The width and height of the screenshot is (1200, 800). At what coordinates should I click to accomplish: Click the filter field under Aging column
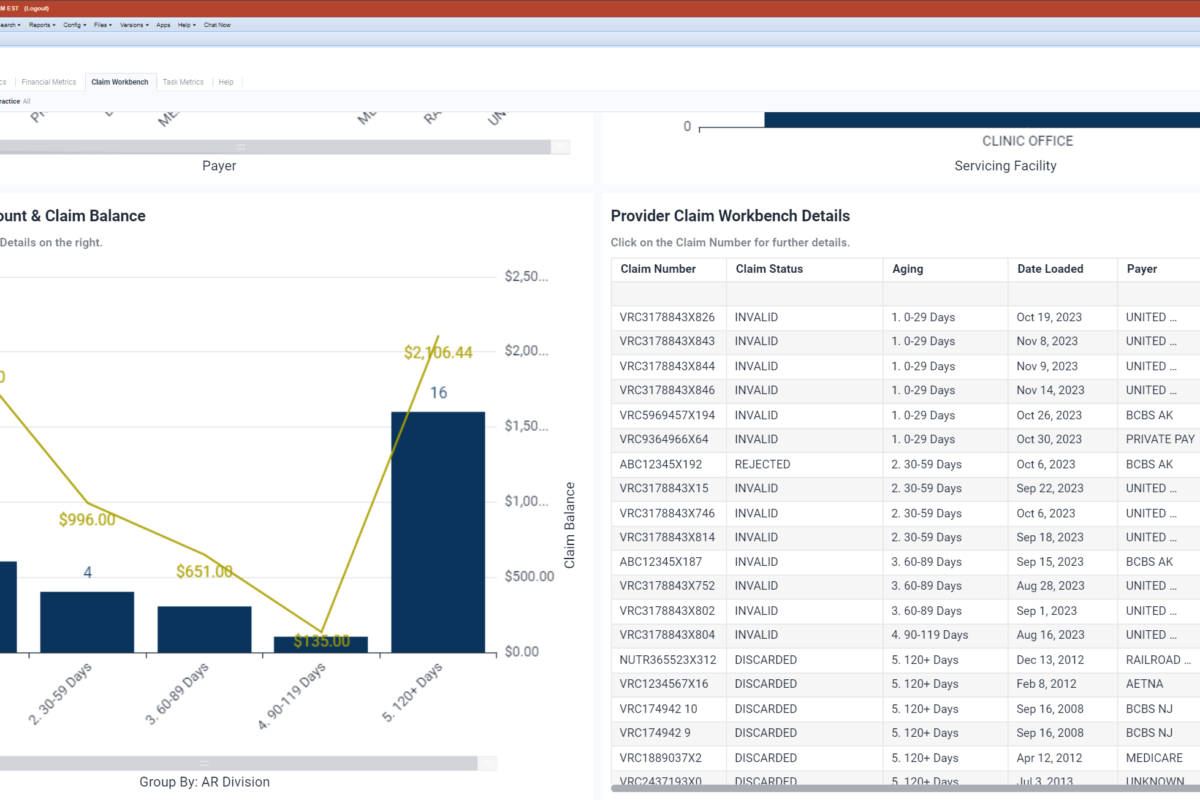(x=944, y=294)
